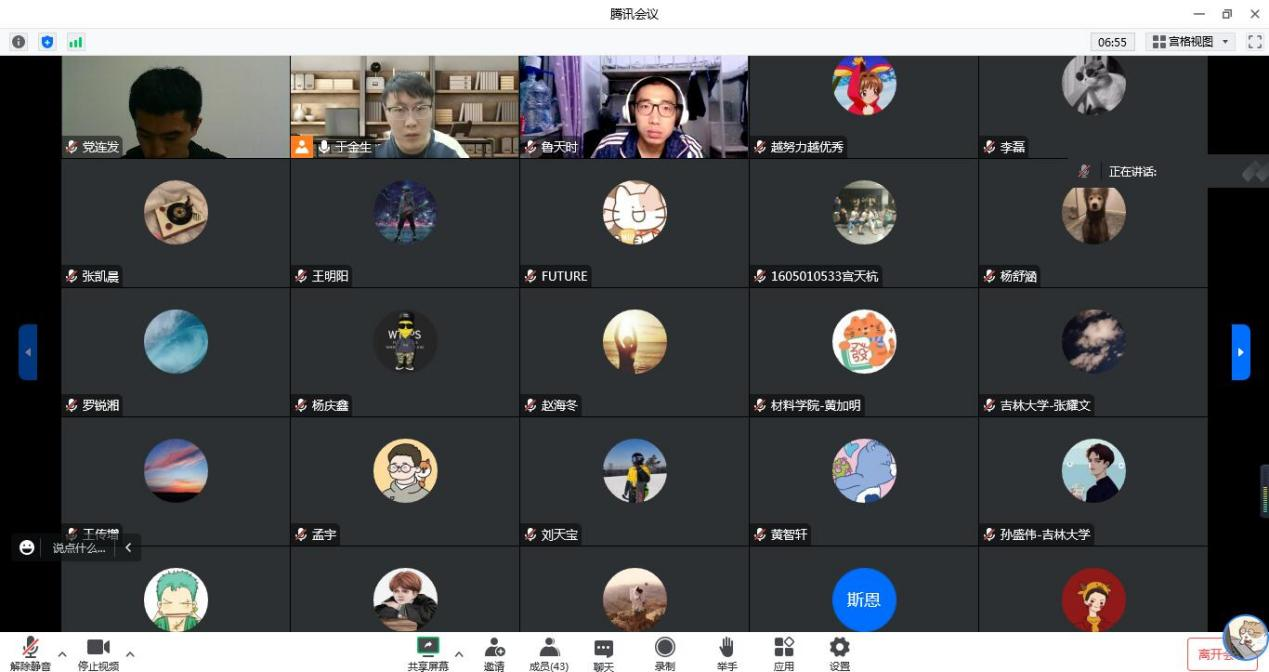
Task: Turn off camera with 停止视频
Action: (x=98, y=650)
